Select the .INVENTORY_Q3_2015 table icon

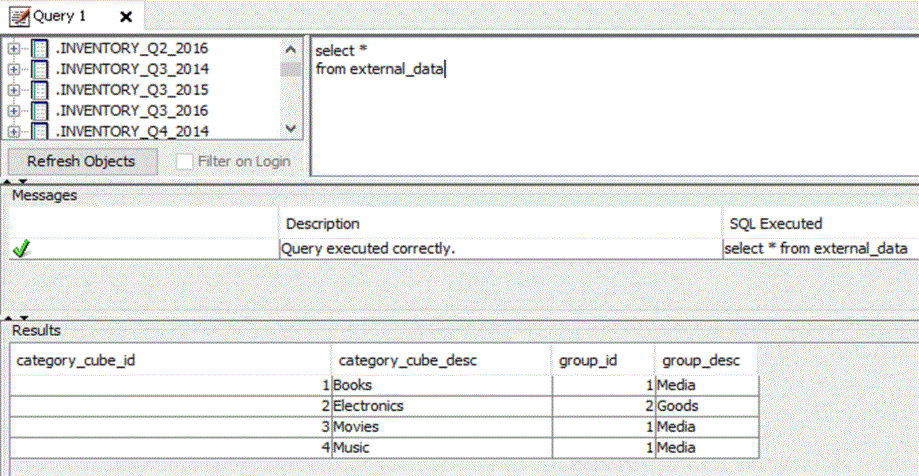point(39,90)
